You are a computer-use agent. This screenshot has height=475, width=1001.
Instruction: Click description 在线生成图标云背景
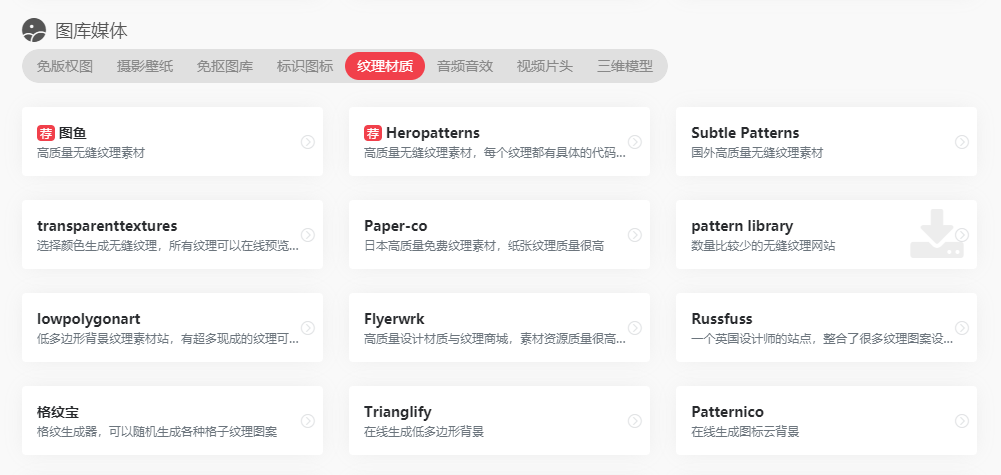click(745, 432)
